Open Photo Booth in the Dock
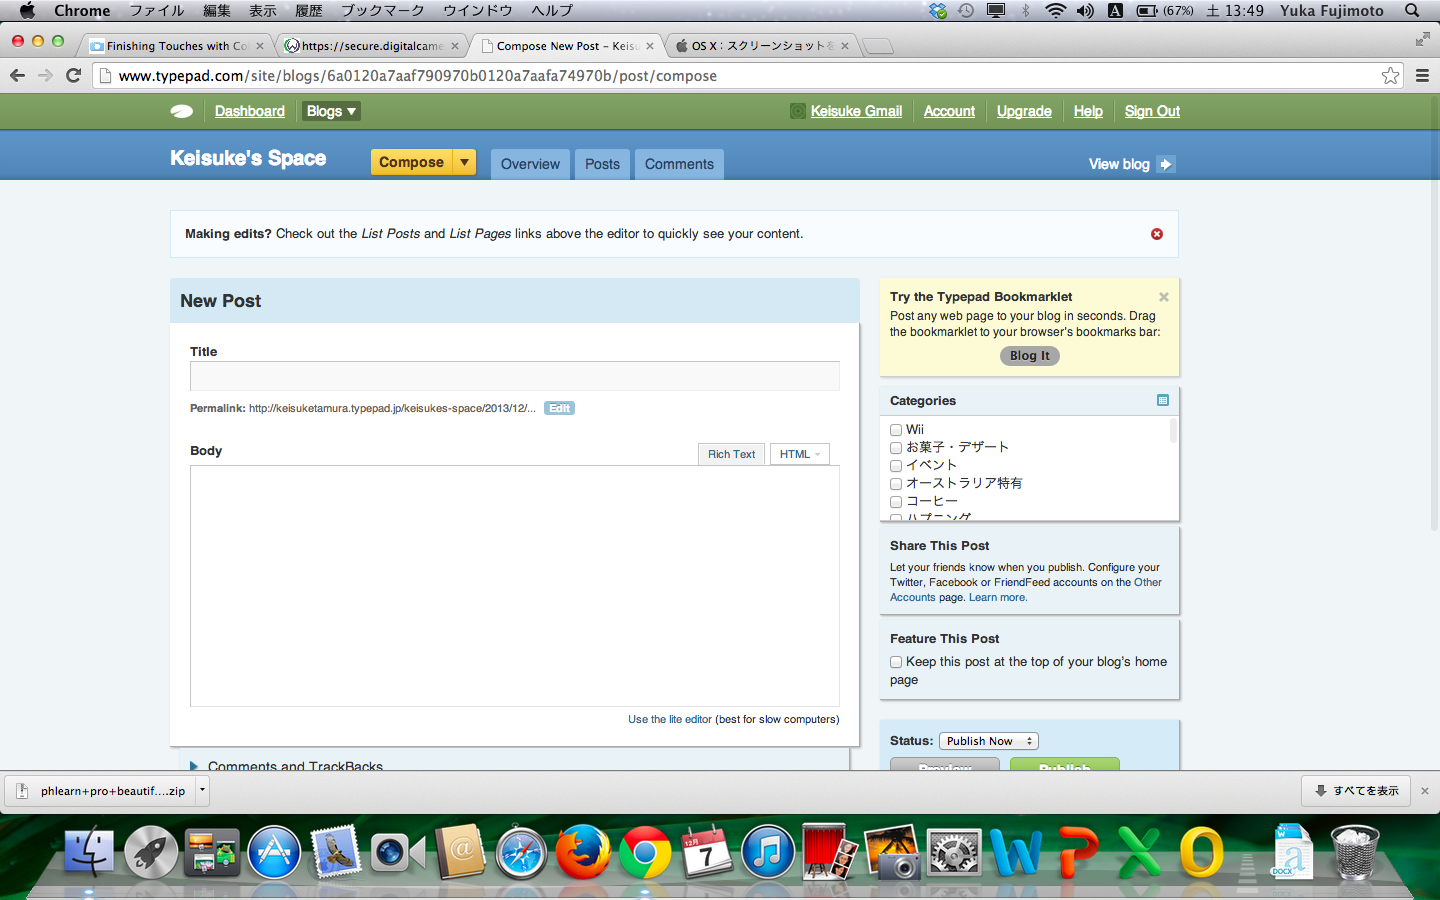This screenshot has height=900, width=1440. (x=830, y=852)
